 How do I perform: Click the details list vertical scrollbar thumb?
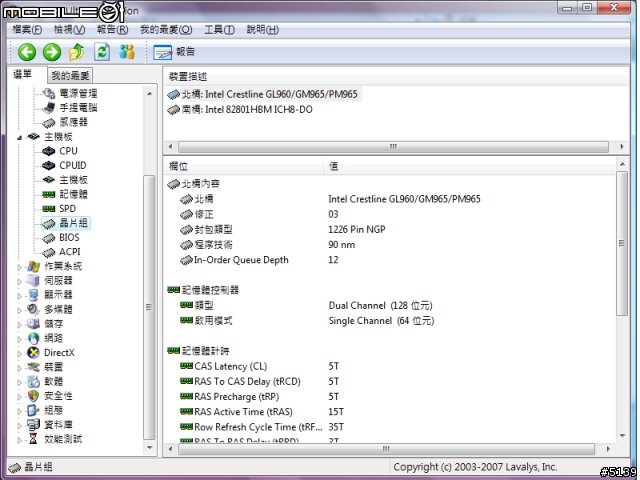tap(622, 244)
